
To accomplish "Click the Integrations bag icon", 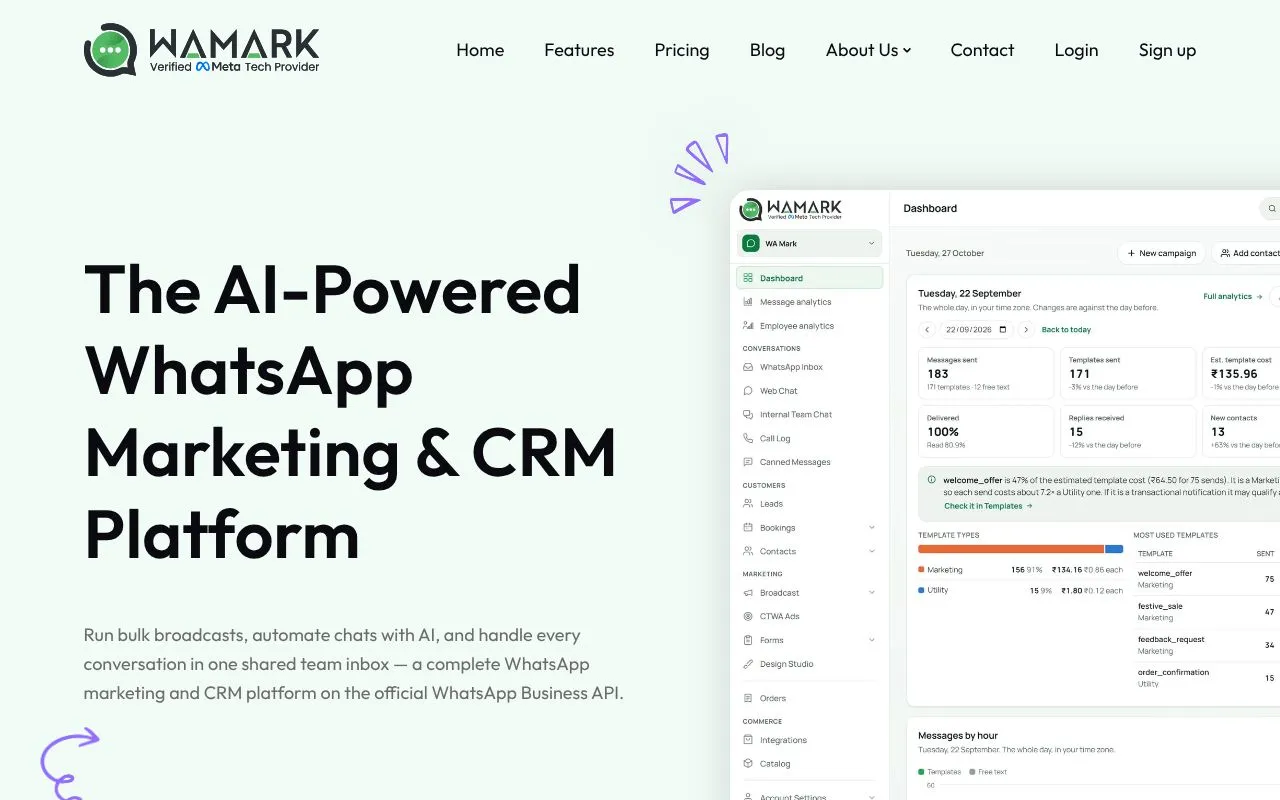I will (x=748, y=740).
